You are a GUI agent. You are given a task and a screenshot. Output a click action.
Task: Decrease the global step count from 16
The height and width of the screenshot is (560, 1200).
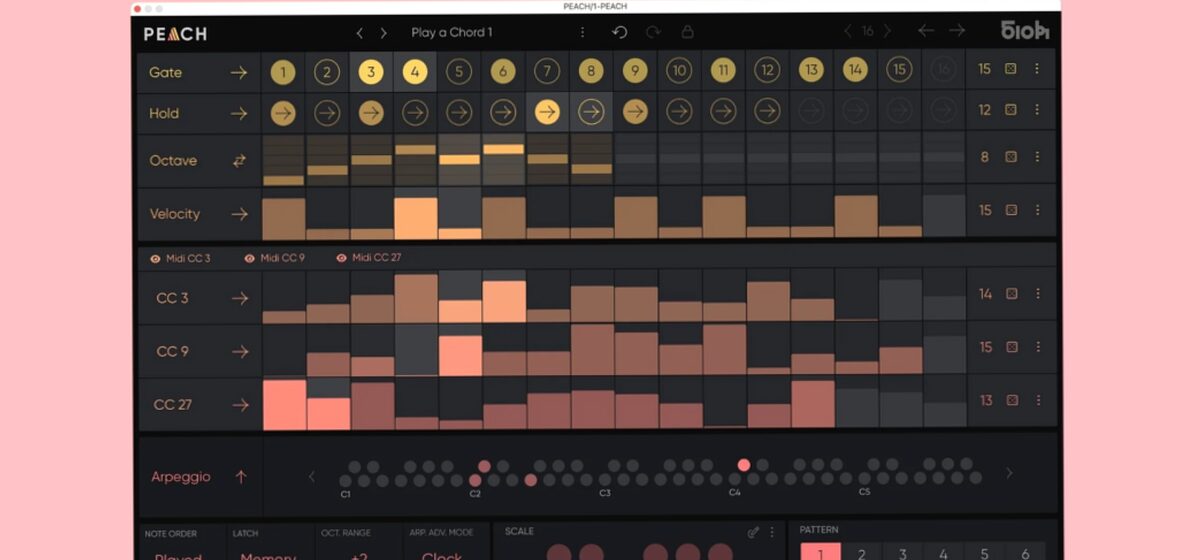click(x=848, y=31)
